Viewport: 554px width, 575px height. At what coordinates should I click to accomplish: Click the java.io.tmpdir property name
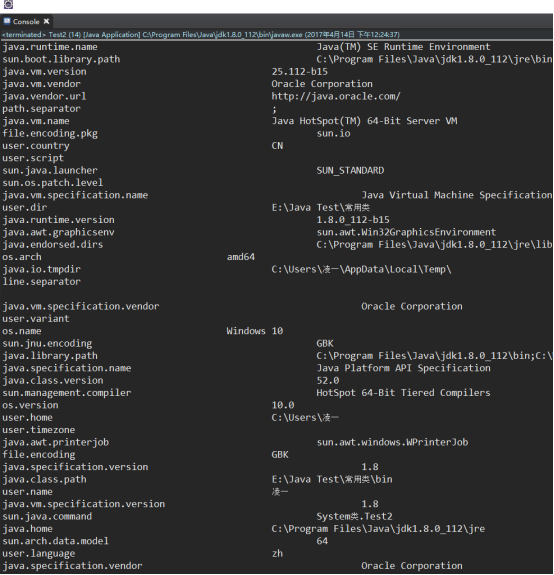tap(41, 270)
